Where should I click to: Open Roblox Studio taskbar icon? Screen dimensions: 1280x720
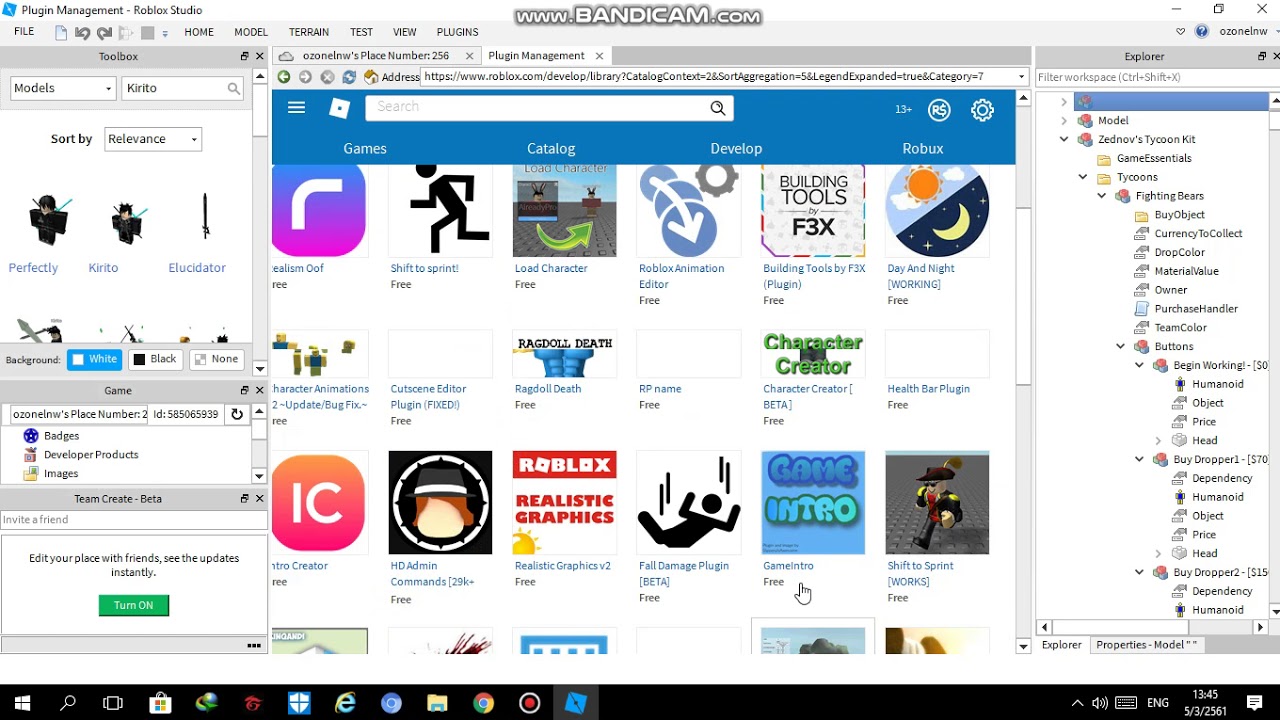575,703
